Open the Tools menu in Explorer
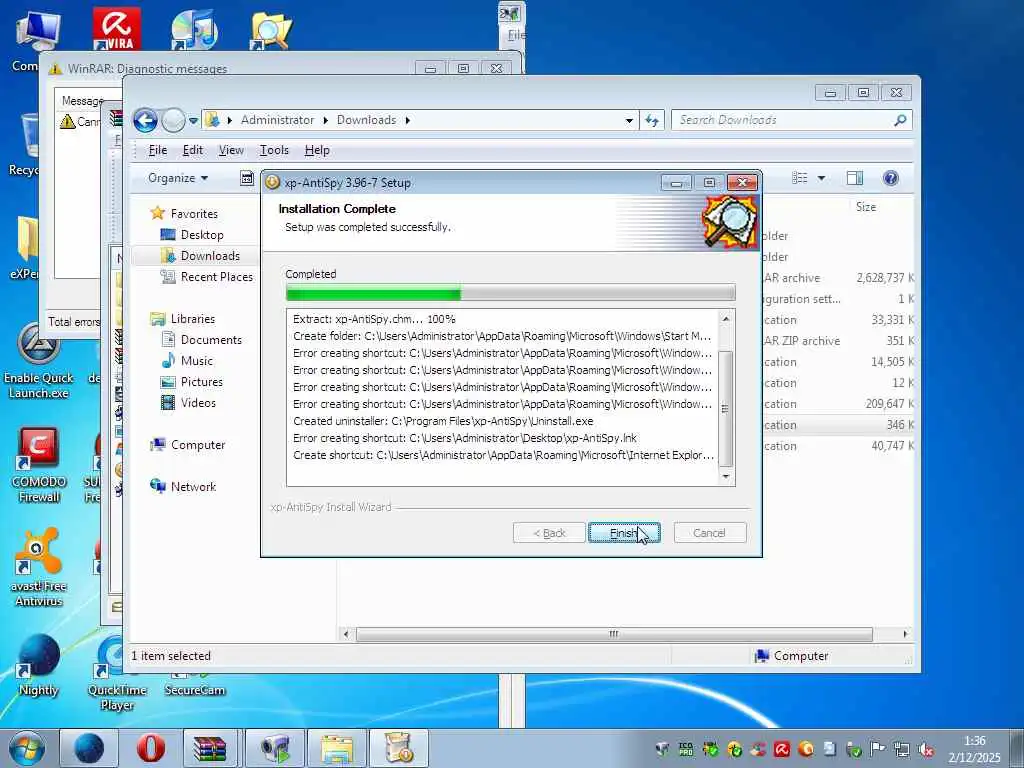Image resolution: width=1024 pixels, height=768 pixels. coord(274,150)
